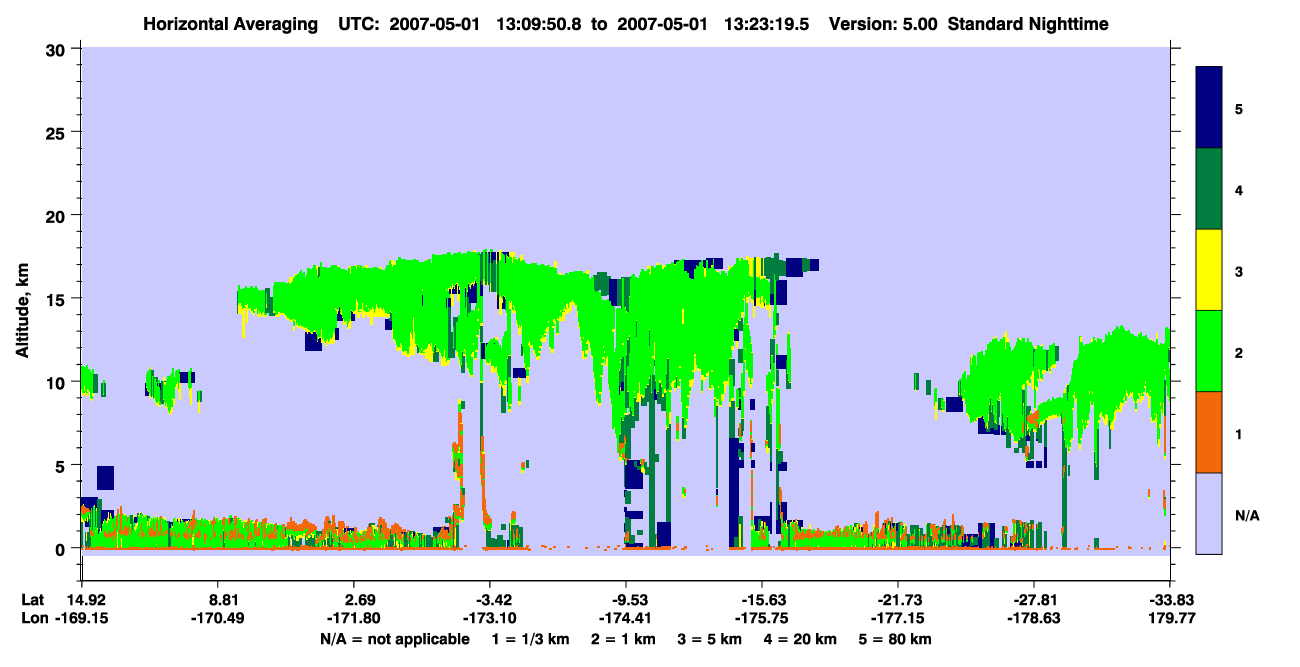Click the y-axis tick label 5
Image resolution: width=1300 pixels, height=667 pixels.
[63, 466]
